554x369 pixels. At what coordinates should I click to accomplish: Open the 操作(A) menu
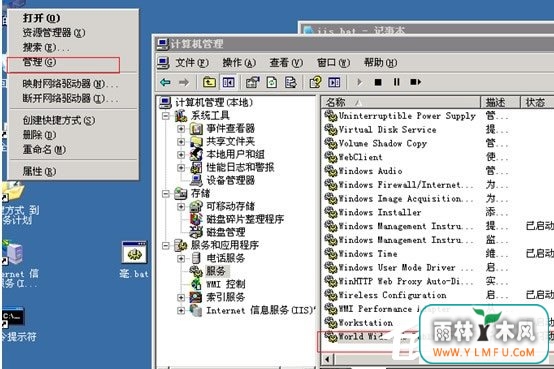[239, 63]
